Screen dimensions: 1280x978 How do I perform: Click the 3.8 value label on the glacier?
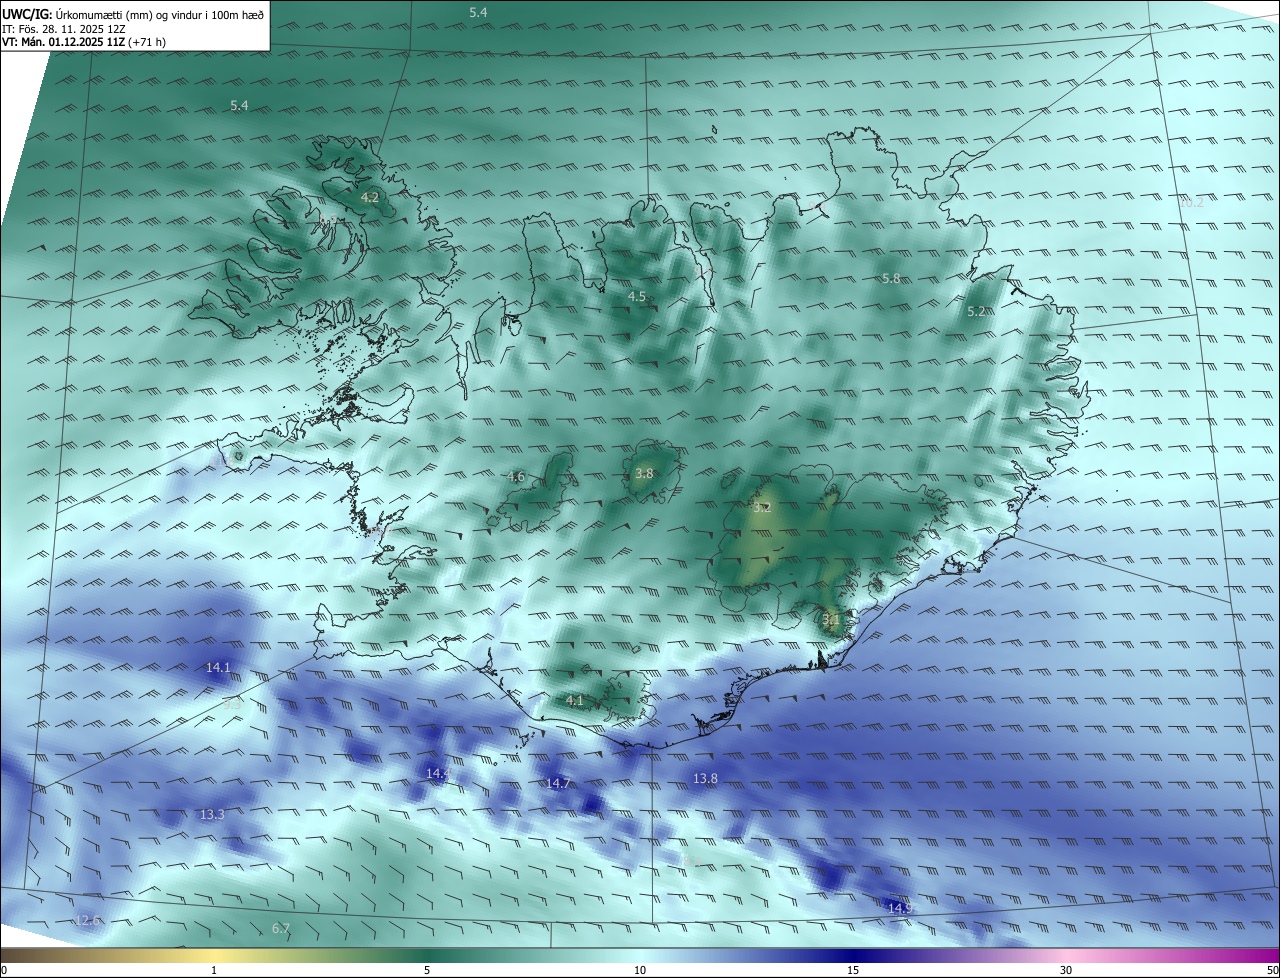[644, 474]
